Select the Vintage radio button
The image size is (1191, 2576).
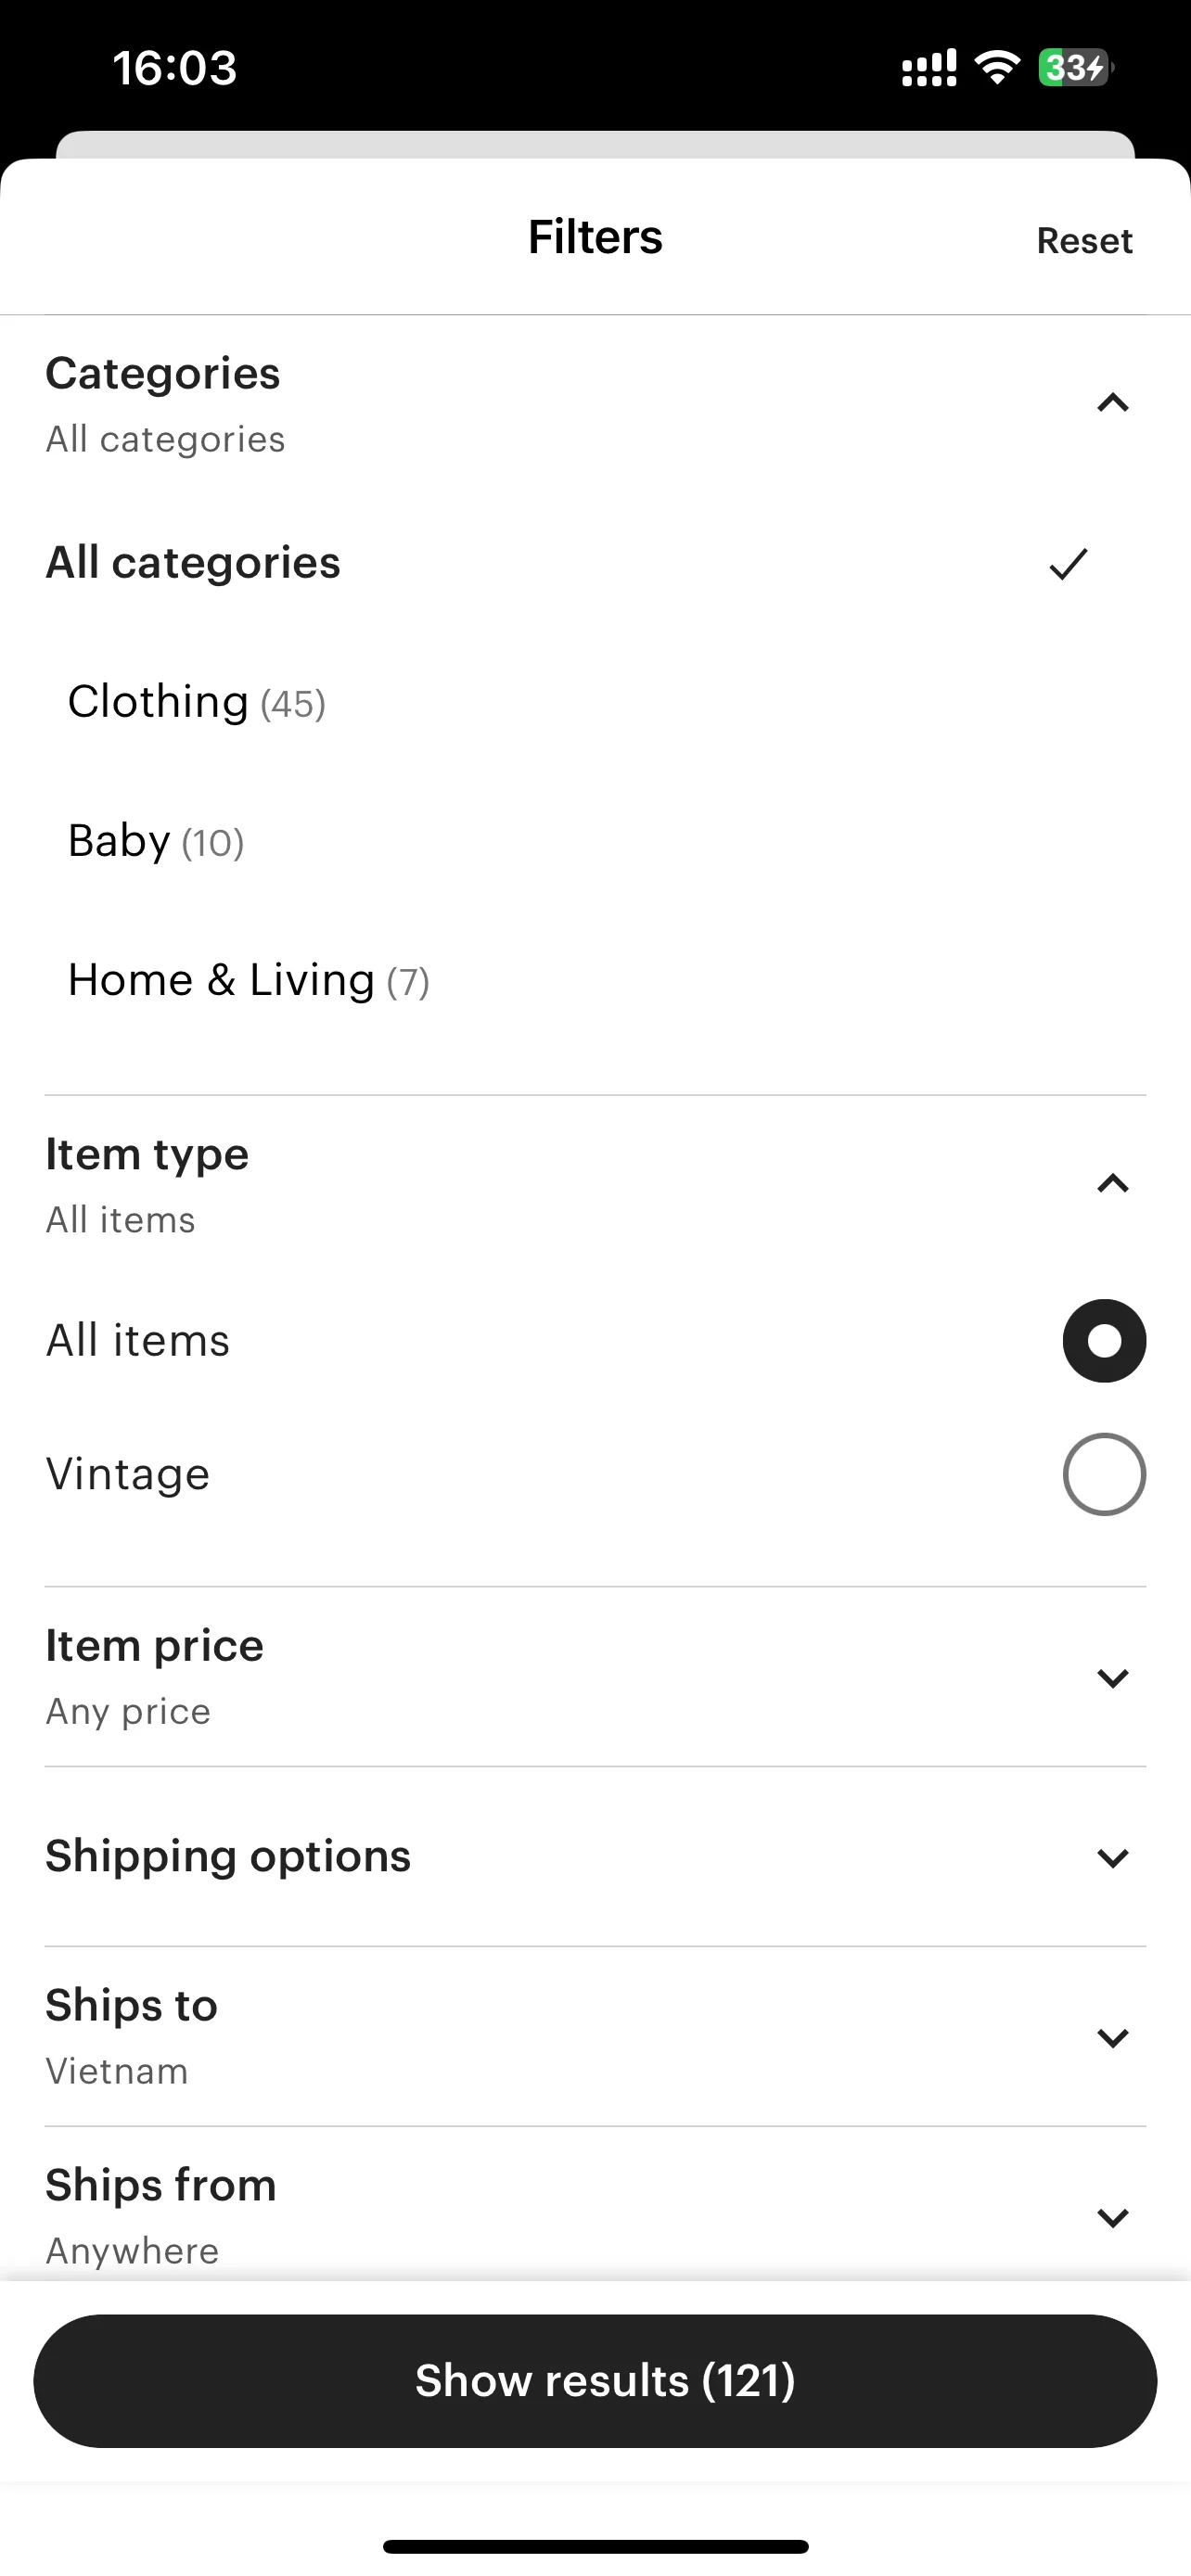coord(1104,1474)
